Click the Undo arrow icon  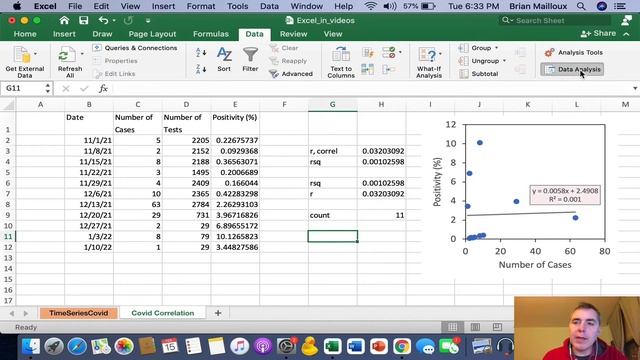(103, 20)
